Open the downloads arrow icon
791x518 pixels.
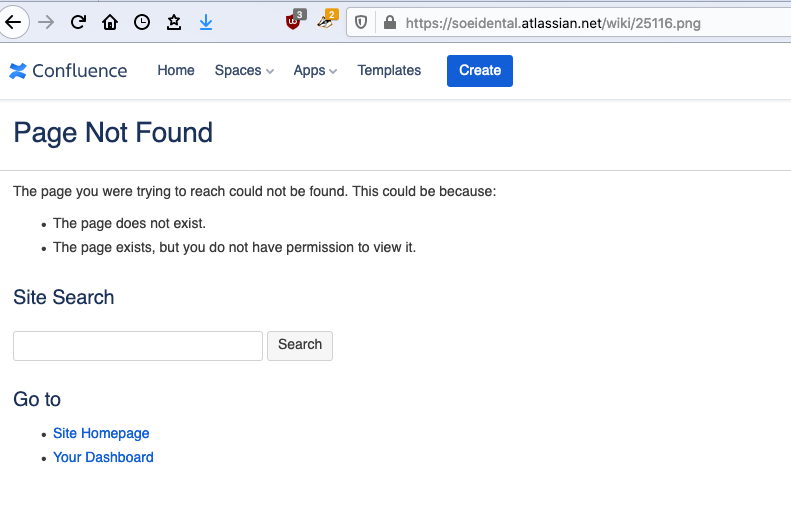click(206, 22)
